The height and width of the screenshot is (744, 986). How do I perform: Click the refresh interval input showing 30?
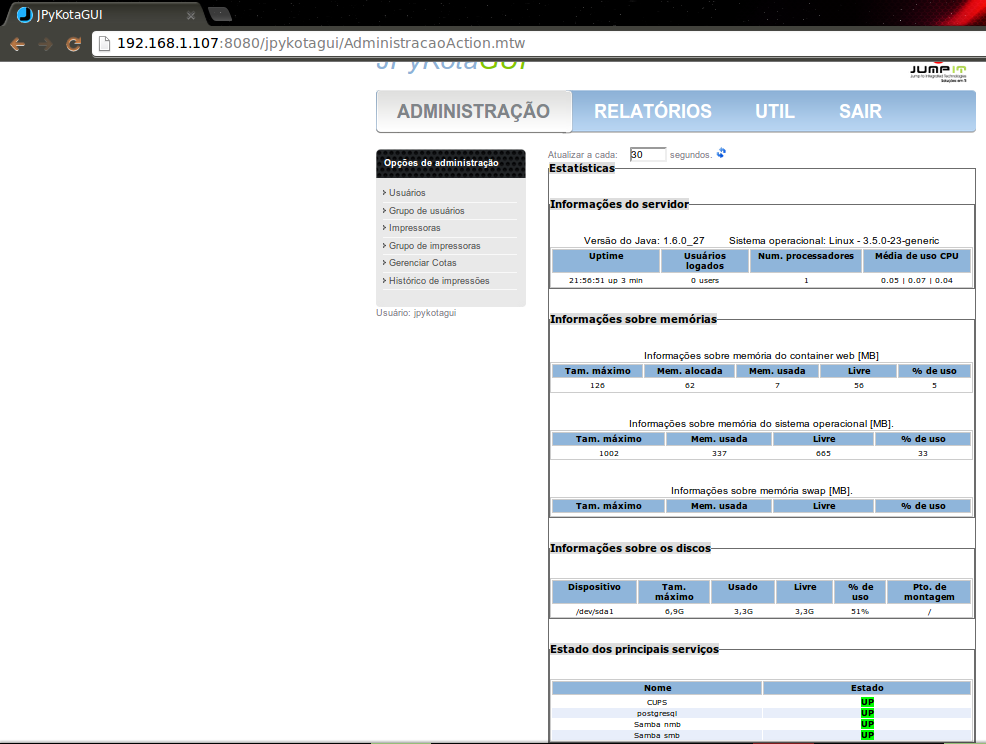(x=647, y=152)
